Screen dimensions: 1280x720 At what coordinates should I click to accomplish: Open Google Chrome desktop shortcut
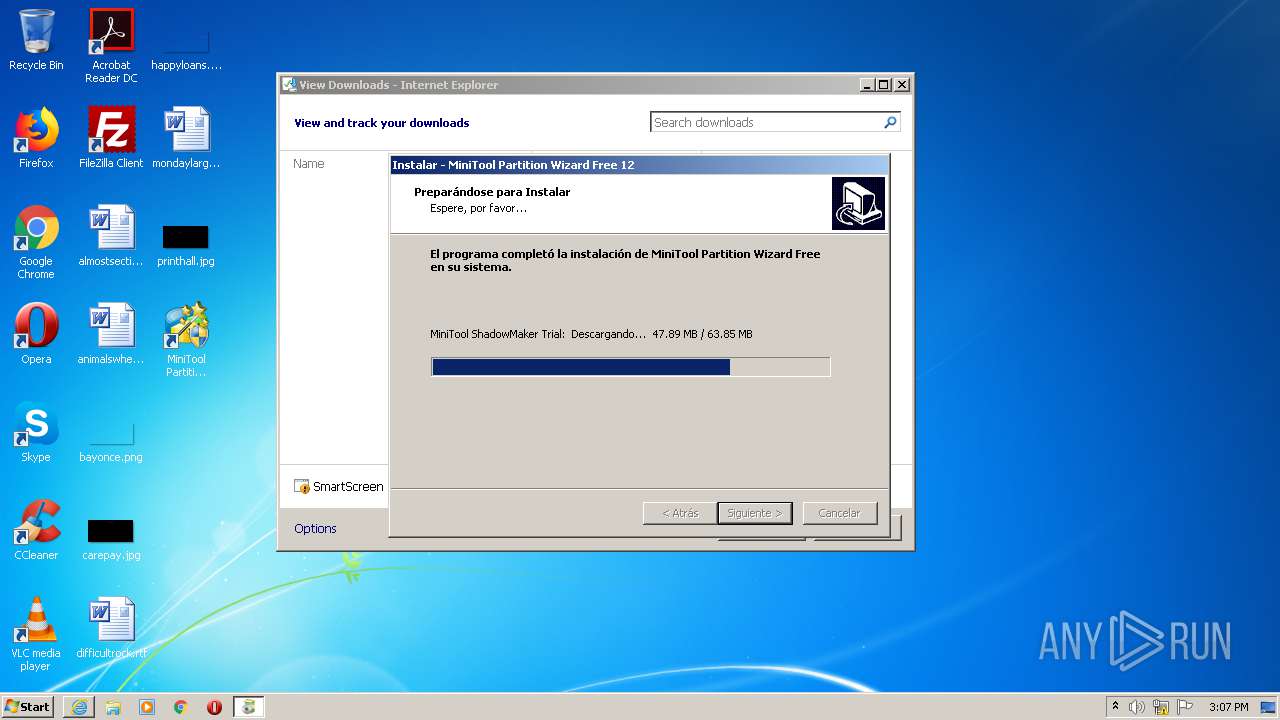36,242
